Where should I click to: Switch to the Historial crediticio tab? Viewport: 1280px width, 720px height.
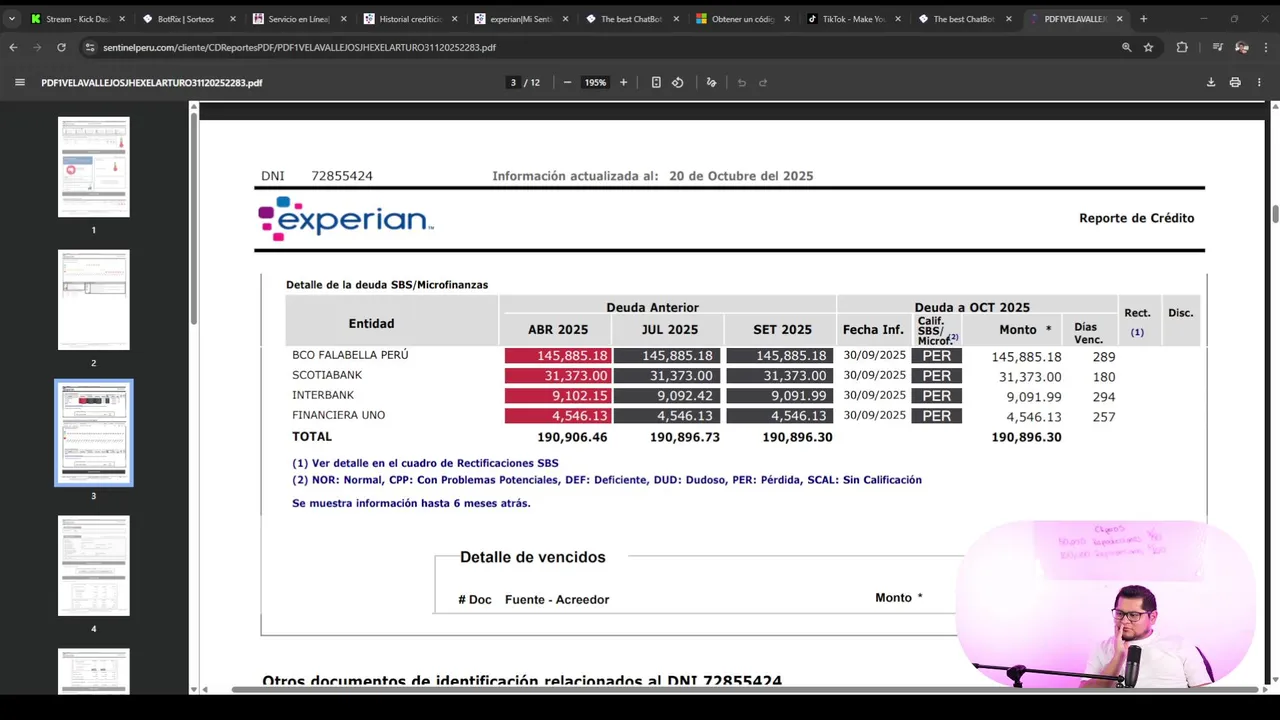pyautogui.click(x=408, y=19)
